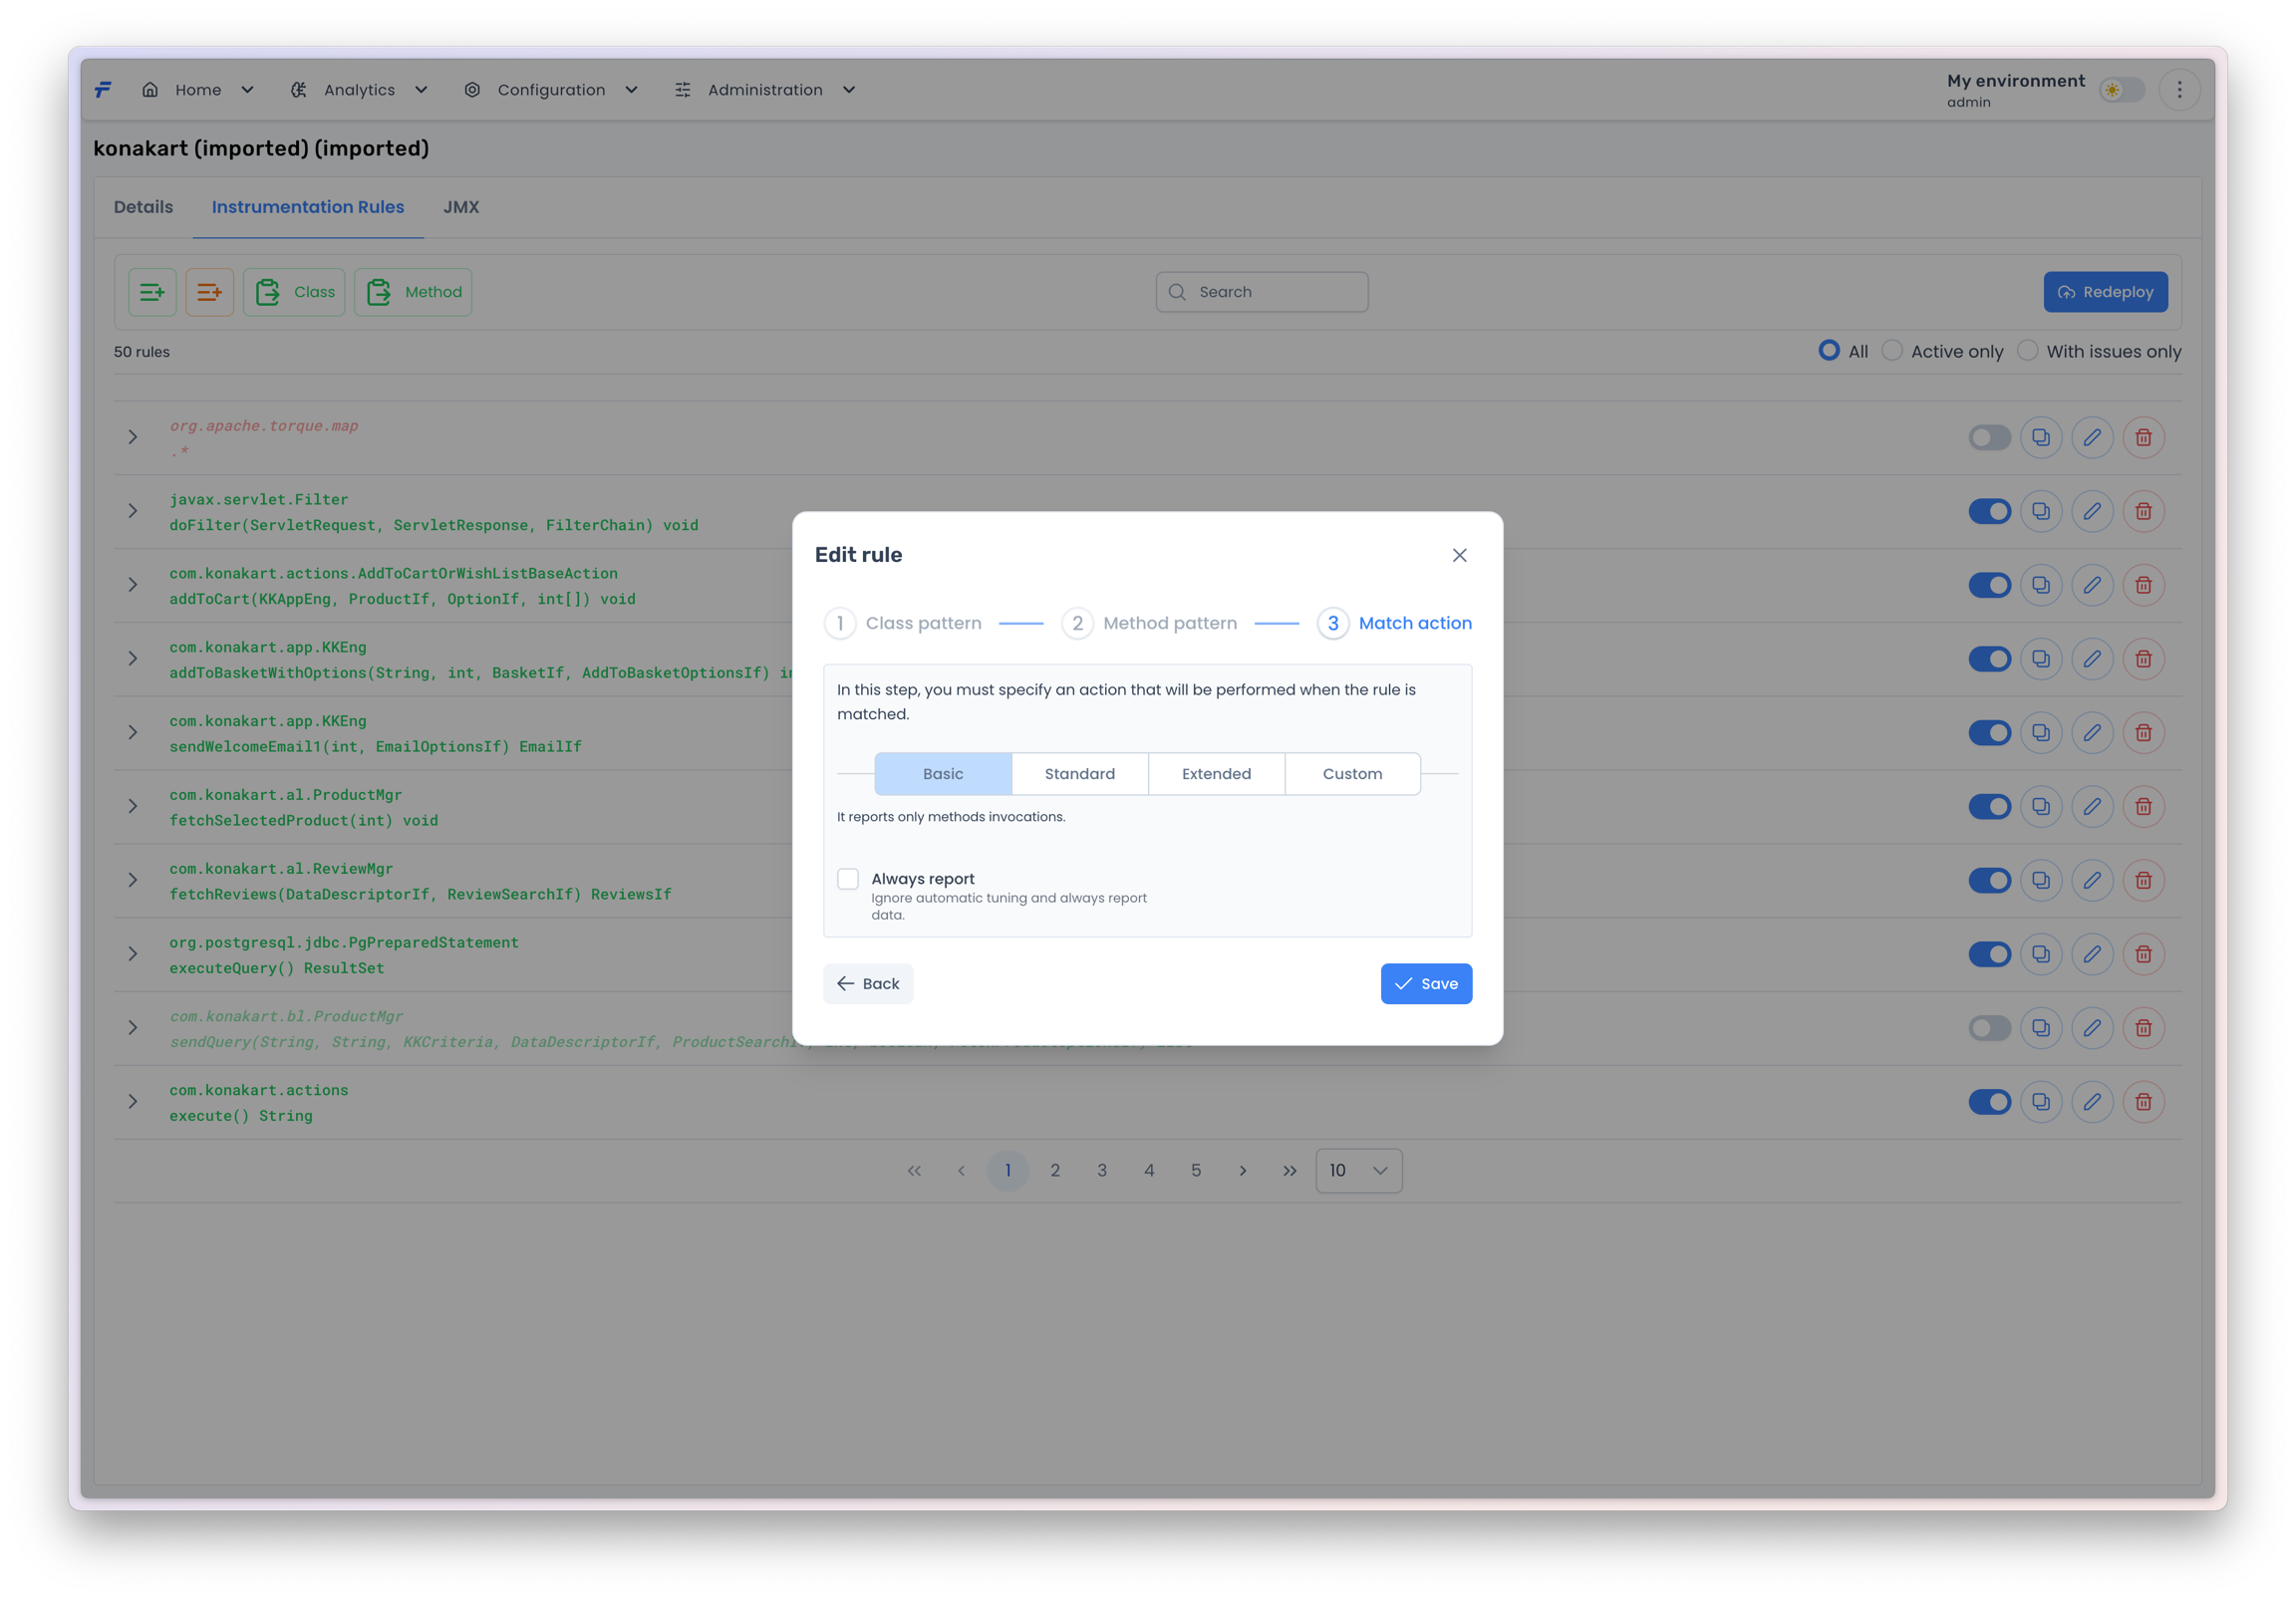The height and width of the screenshot is (1601, 2296).
Task: Expand the org.apache.torque.map rule row
Action: click(x=133, y=437)
